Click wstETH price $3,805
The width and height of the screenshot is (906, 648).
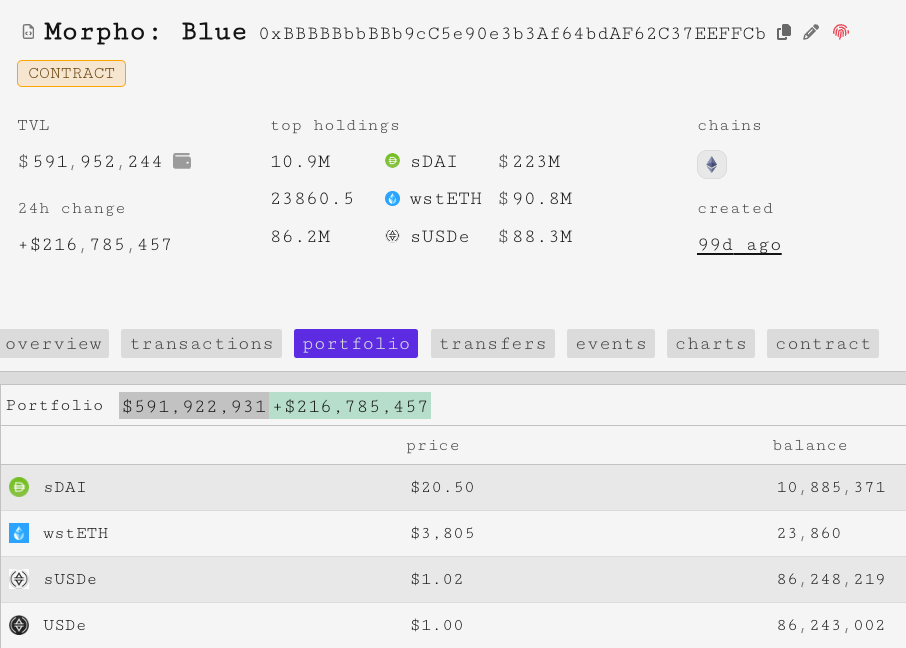[443, 533]
